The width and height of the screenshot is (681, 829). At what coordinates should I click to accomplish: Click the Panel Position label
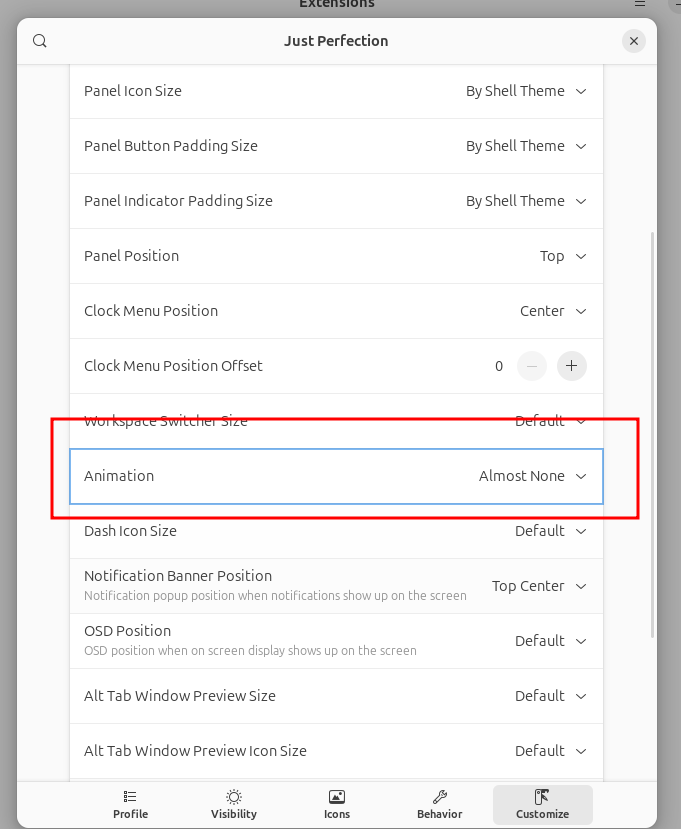[x=132, y=256]
